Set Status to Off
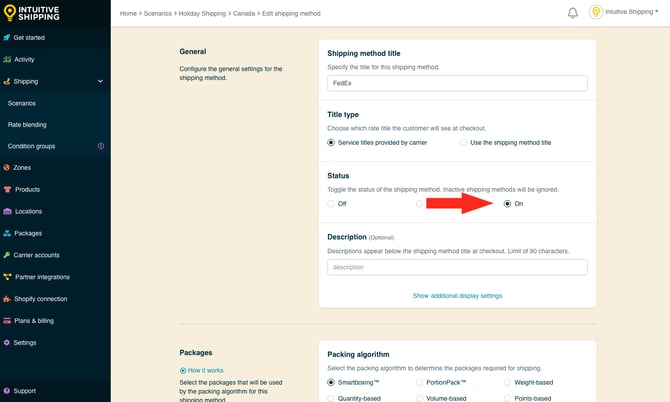 point(332,203)
